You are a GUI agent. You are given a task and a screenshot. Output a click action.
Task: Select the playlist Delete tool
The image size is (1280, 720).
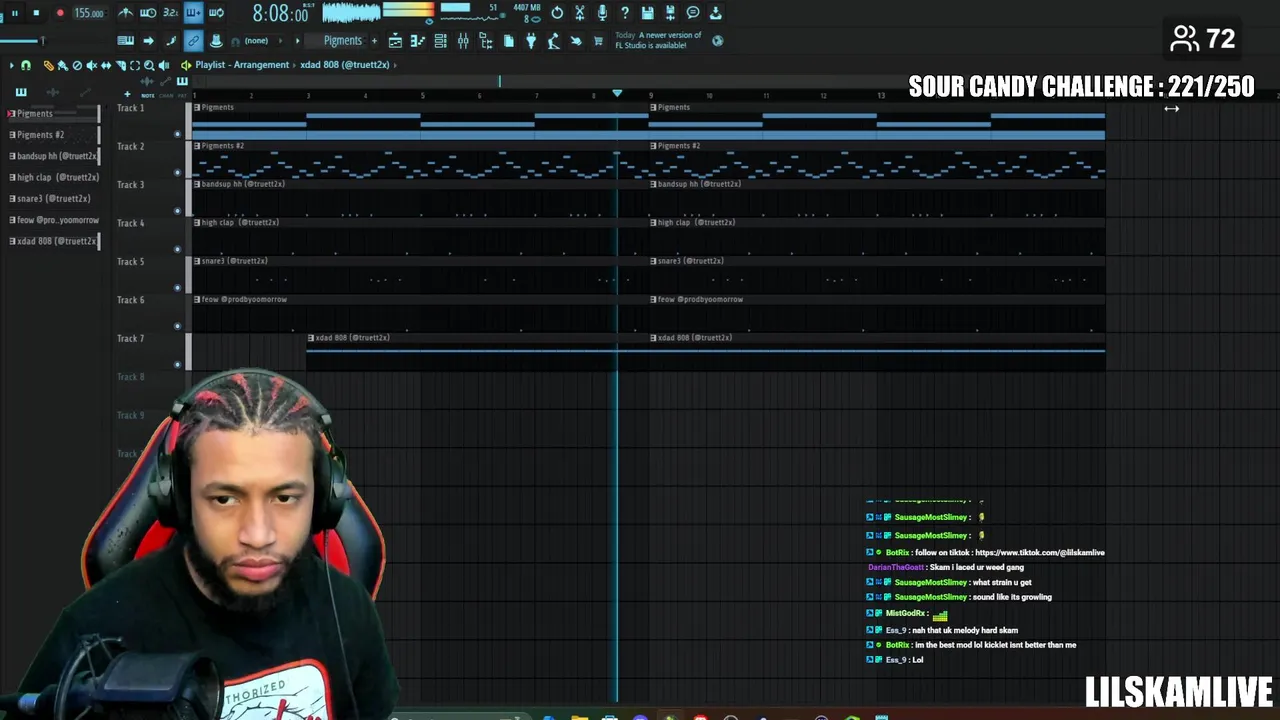(x=77, y=65)
